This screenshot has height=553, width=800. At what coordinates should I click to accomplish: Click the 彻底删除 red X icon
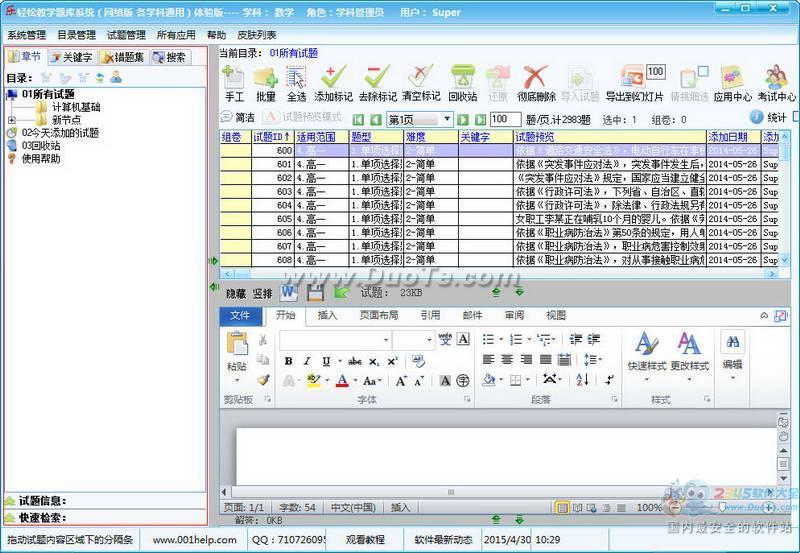pyautogui.click(x=535, y=78)
